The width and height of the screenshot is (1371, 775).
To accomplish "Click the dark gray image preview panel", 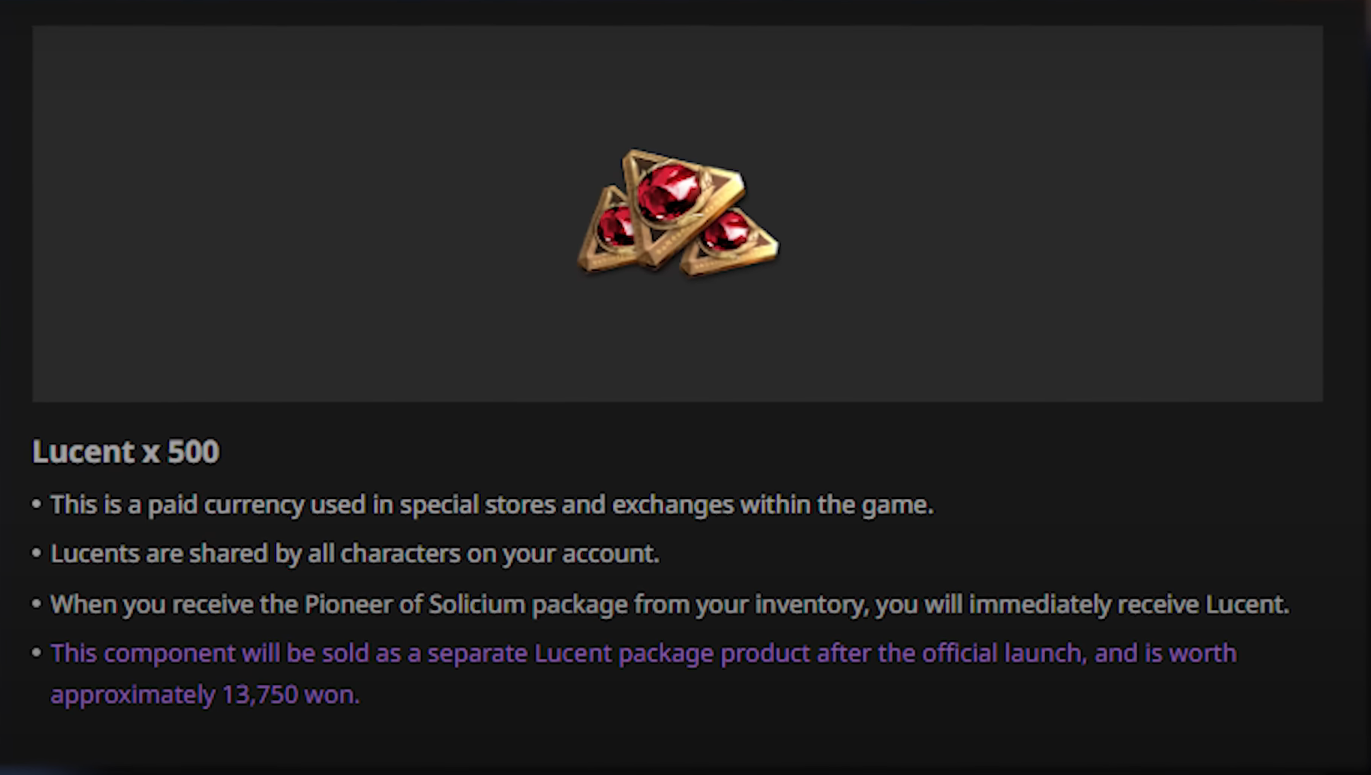I will click(677, 214).
